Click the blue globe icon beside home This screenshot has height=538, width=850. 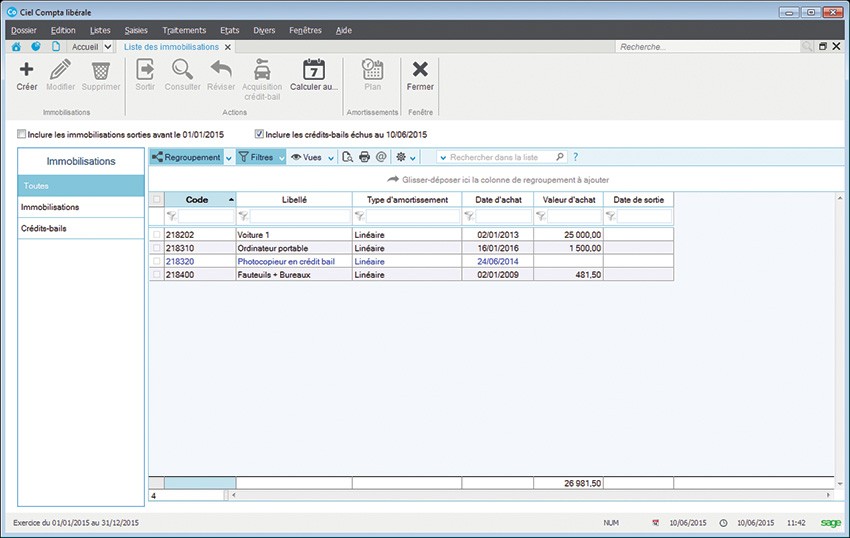coord(36,47)
